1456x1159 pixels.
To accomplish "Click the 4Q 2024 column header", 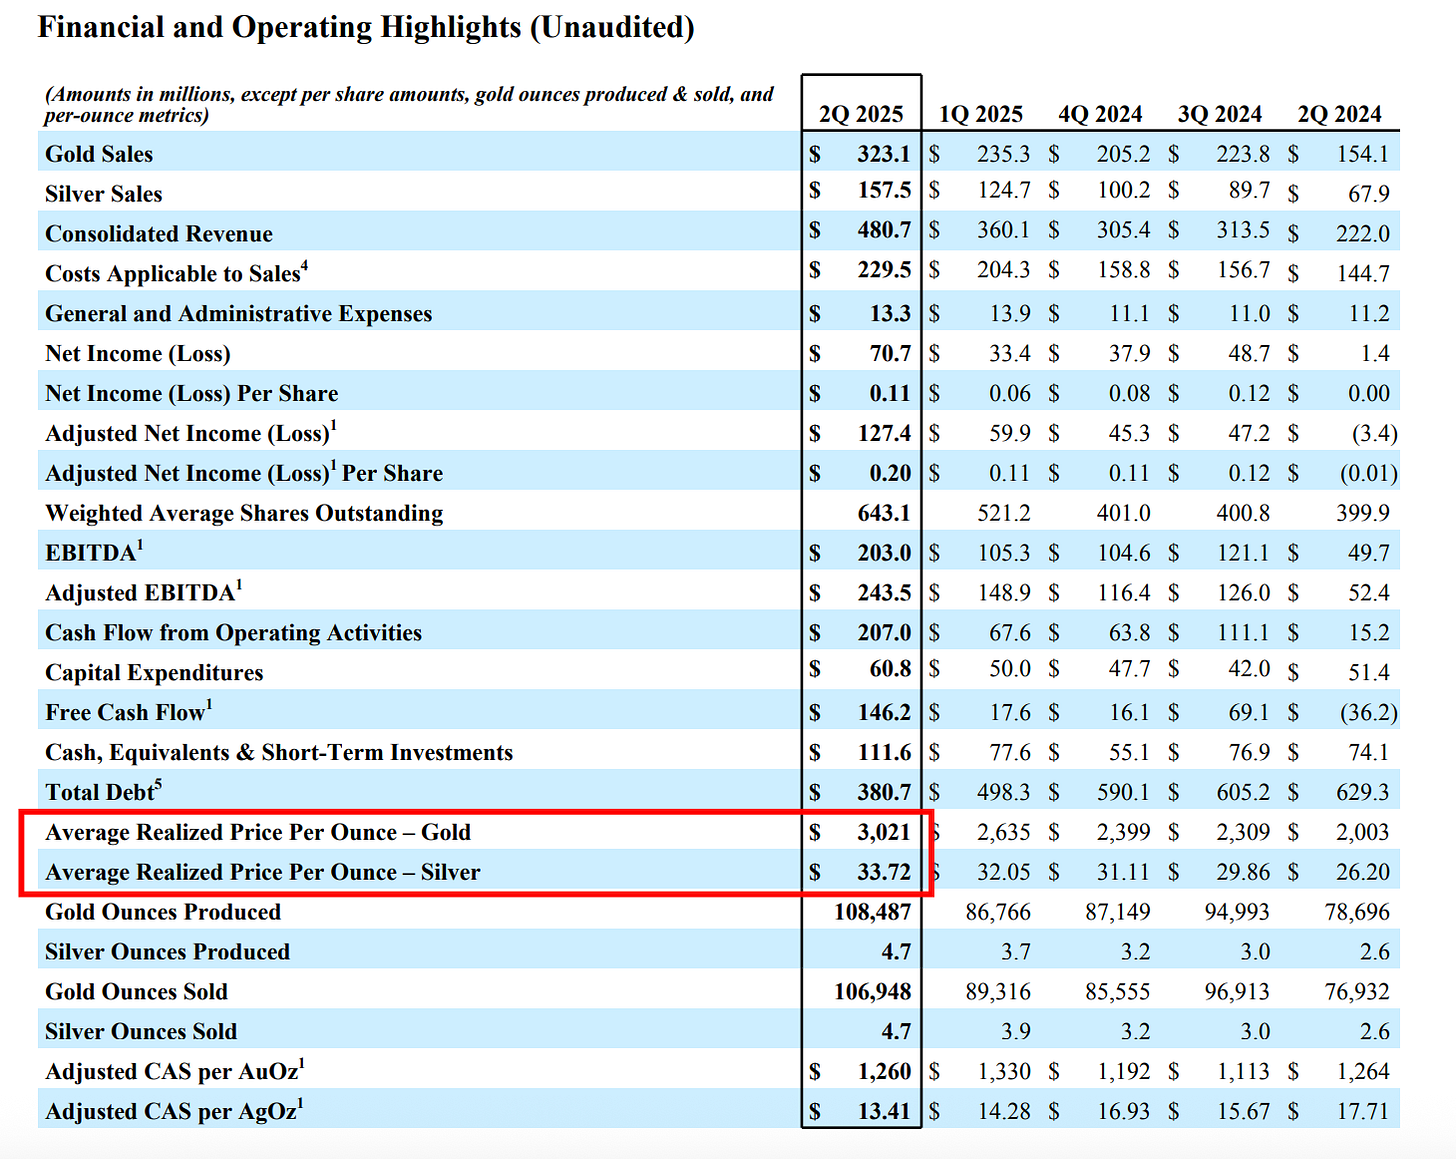I will coord(1100,114).
